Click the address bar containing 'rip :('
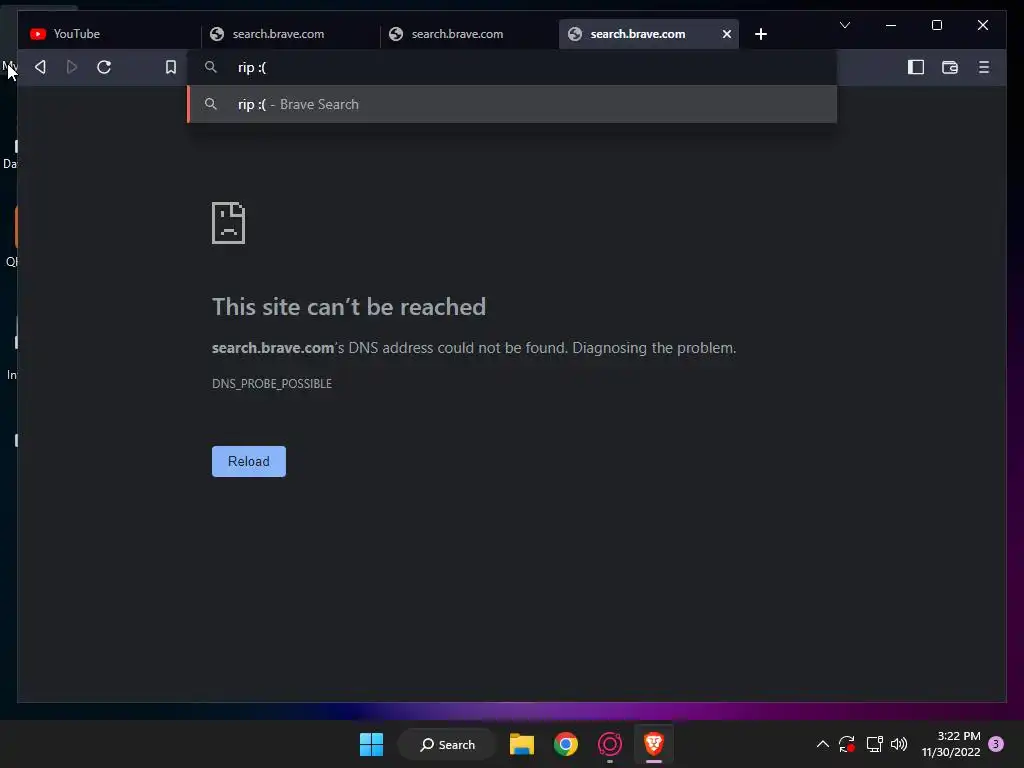This screenshot has width=1024, height=768. [512, 67]
